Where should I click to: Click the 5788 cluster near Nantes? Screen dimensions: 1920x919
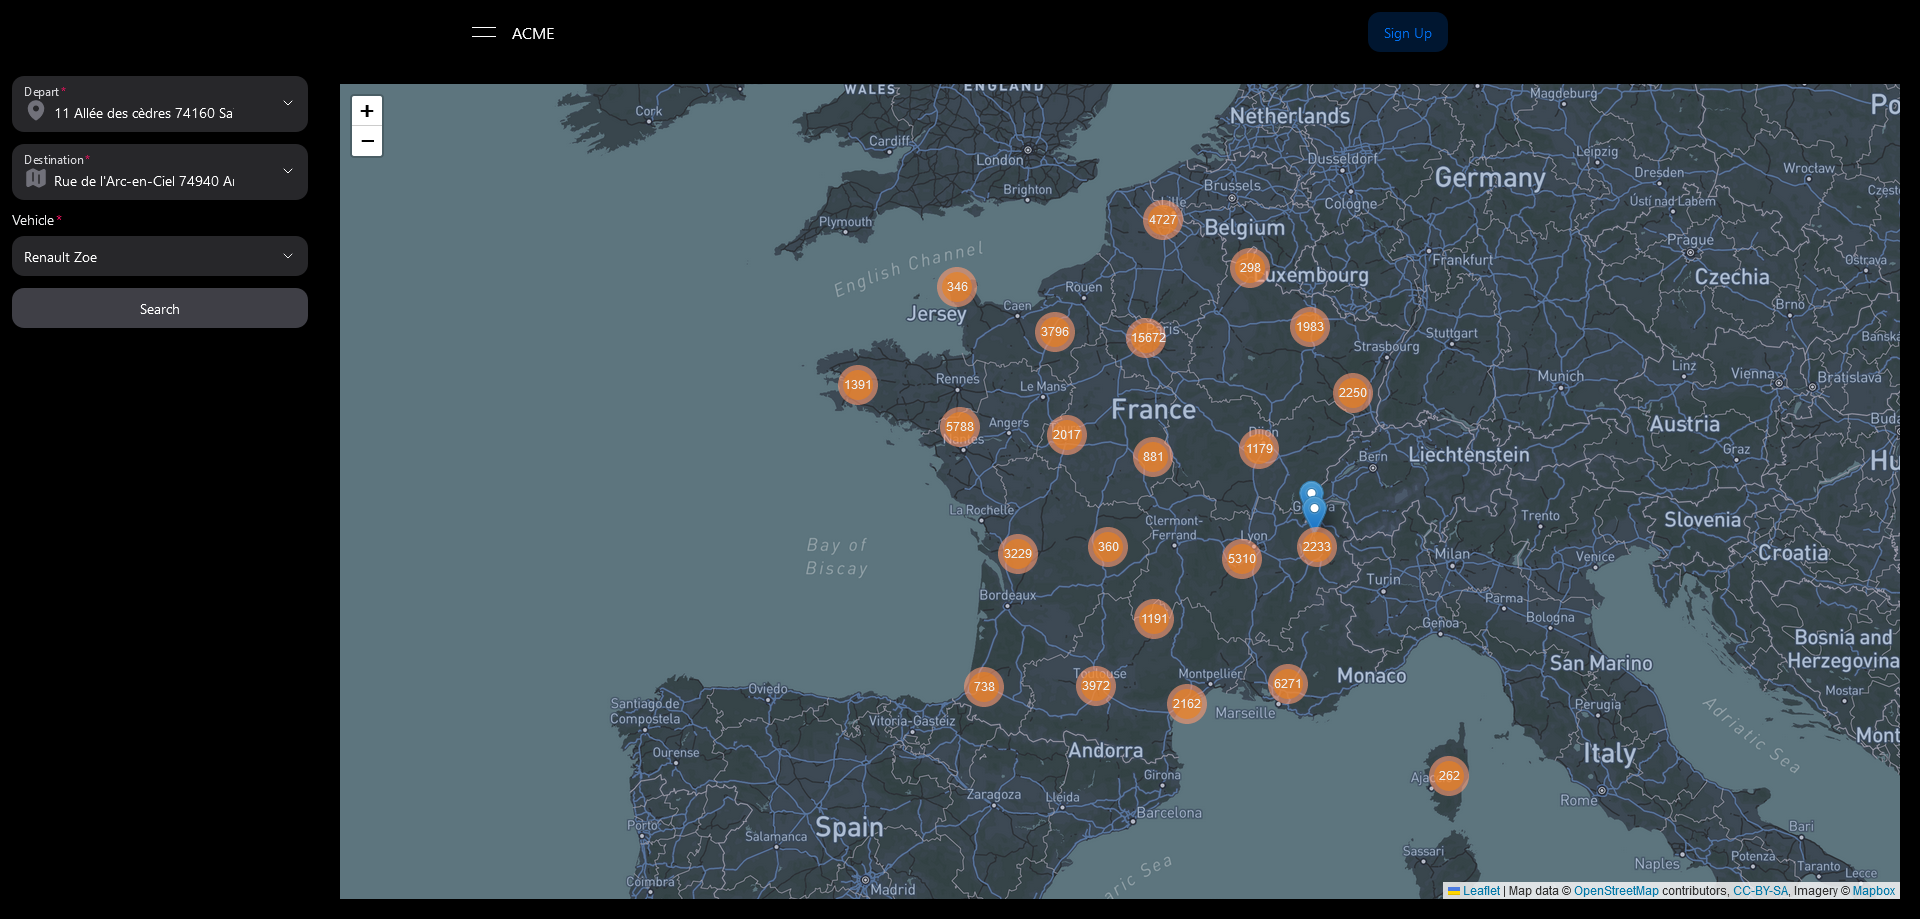[959, 427]
